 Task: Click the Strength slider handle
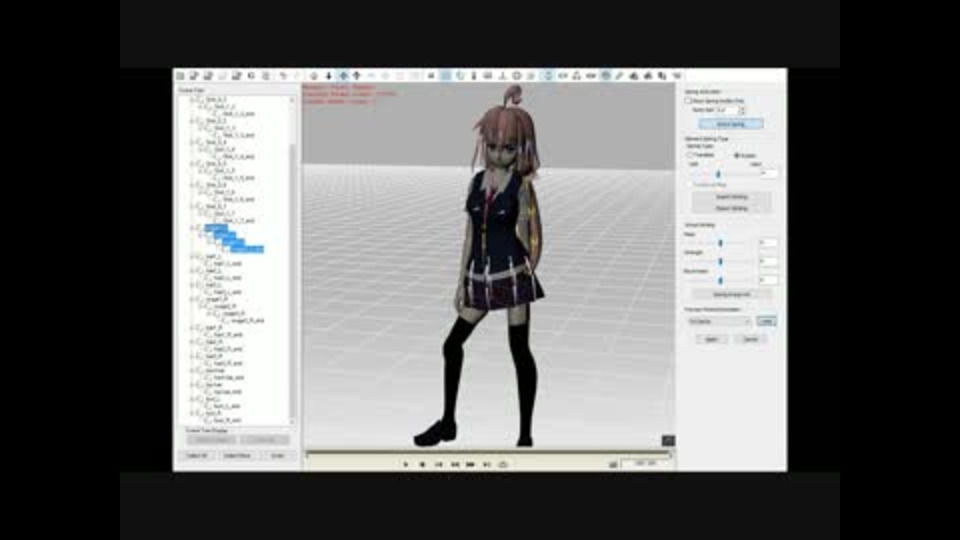click(721, 261)
